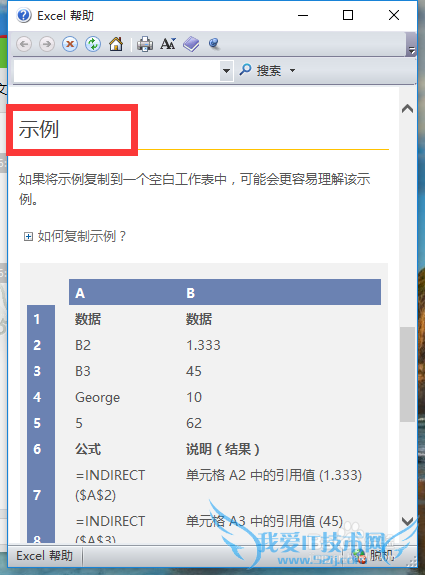
Task: Click the Excel help question mark icon
Action: (x=24, y=15)
